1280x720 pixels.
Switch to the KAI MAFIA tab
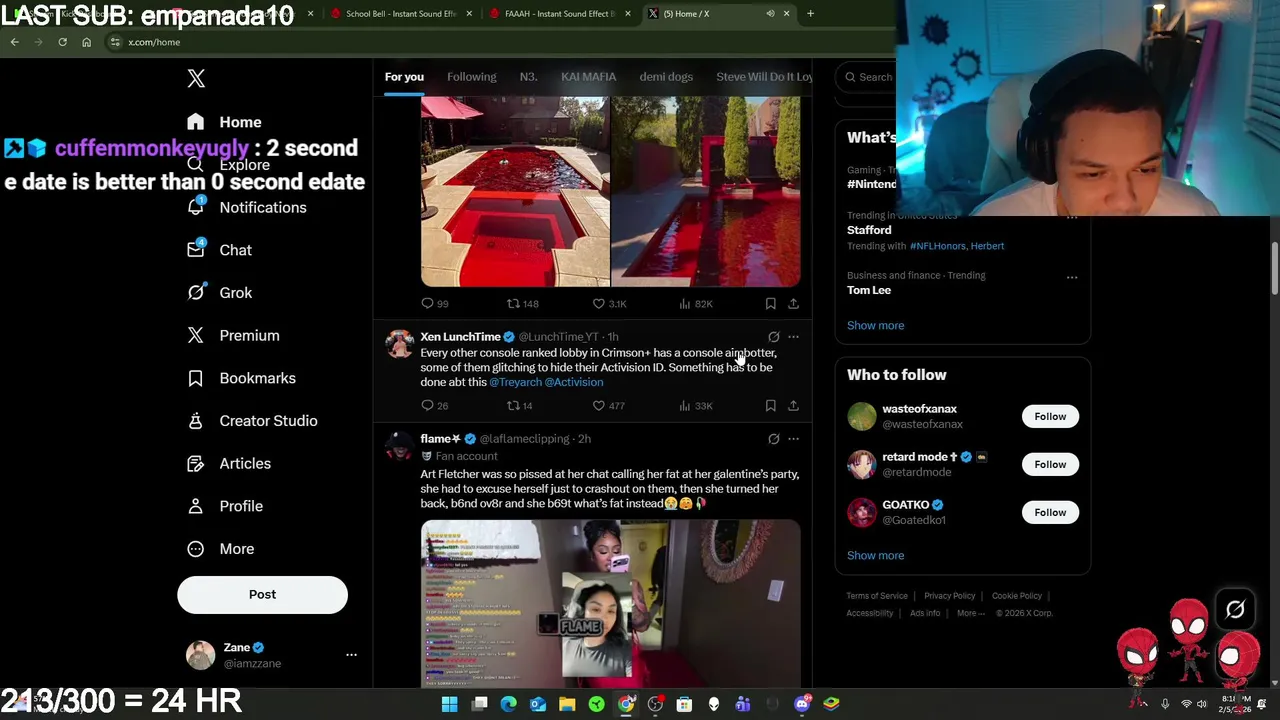coord(588,77)
